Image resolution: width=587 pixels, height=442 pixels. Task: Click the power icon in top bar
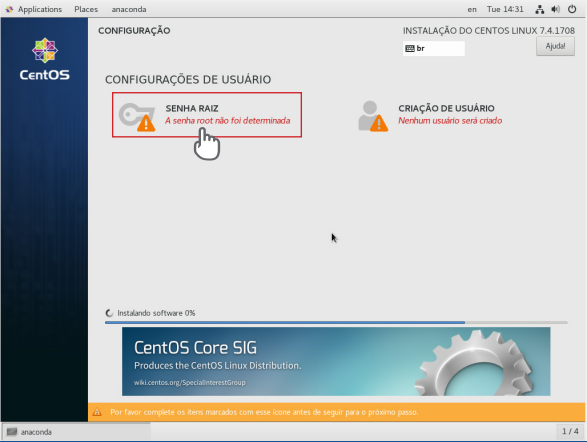[572, 9]
